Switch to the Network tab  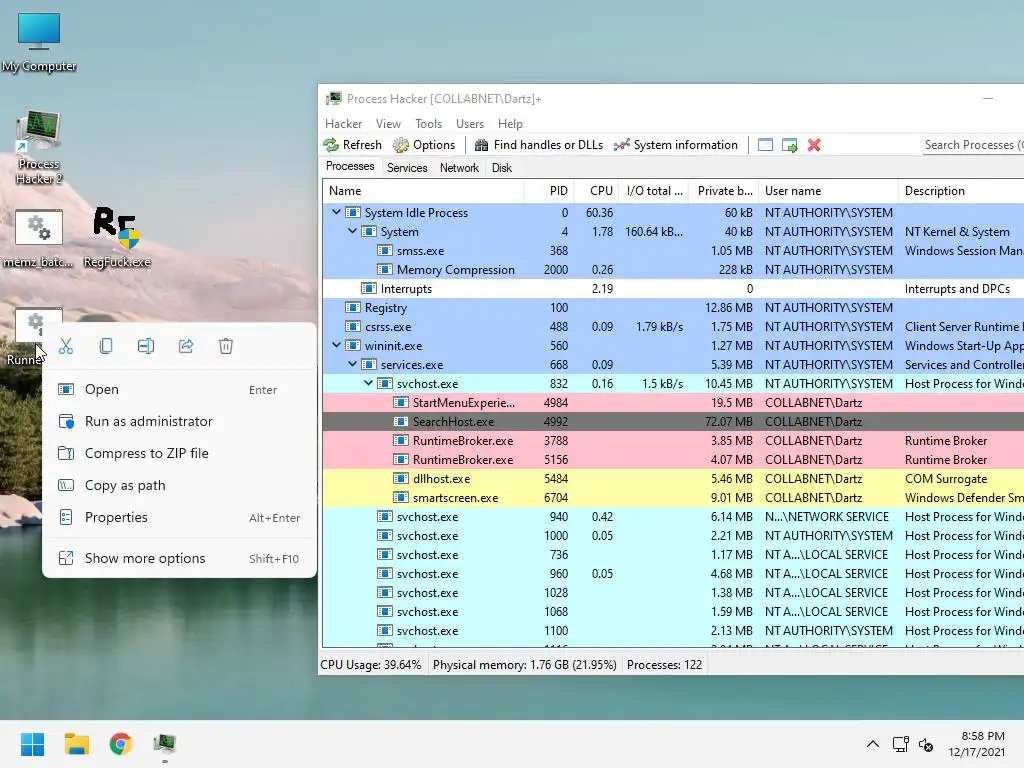pyautogui.click(x=459, y=168)
